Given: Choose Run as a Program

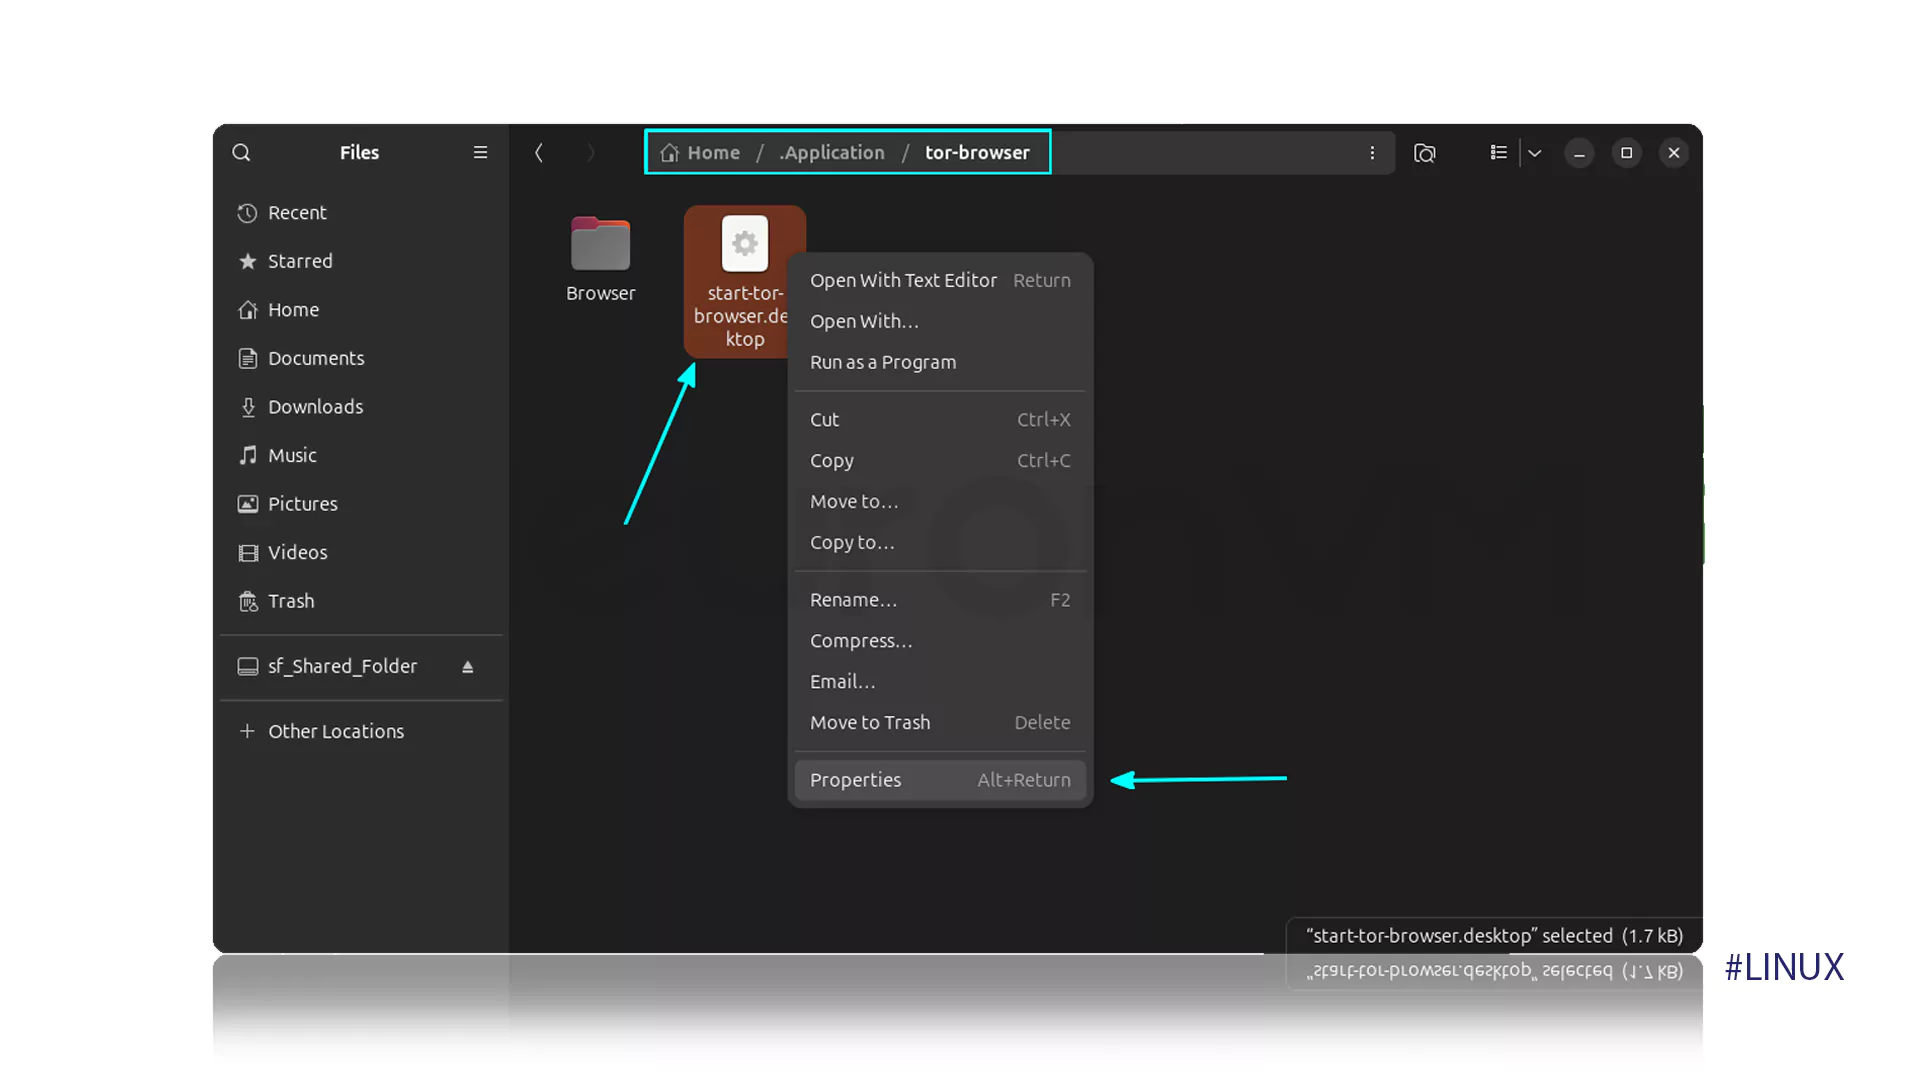Looking at the screenshot, I should (940, 362).
